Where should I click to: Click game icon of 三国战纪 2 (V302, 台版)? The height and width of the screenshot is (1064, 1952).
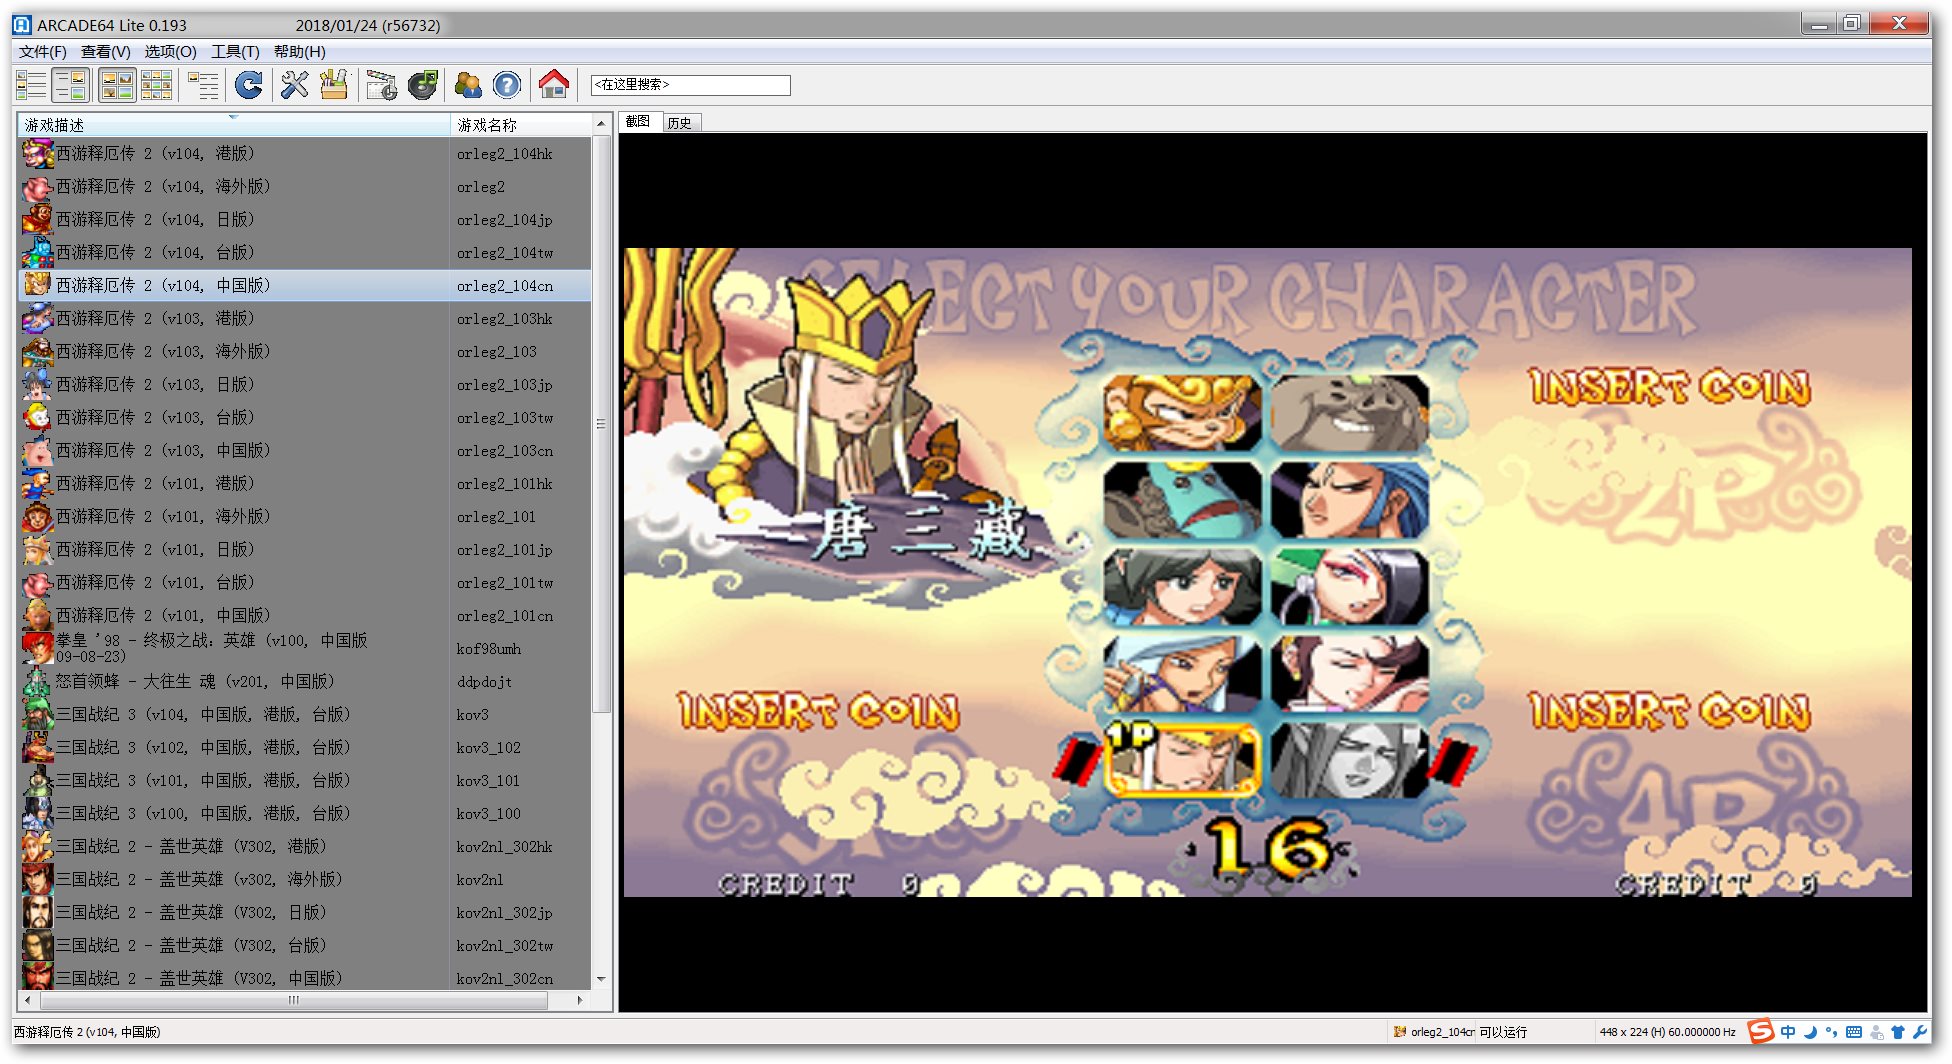pyautogui.click(x=37, y=946)
